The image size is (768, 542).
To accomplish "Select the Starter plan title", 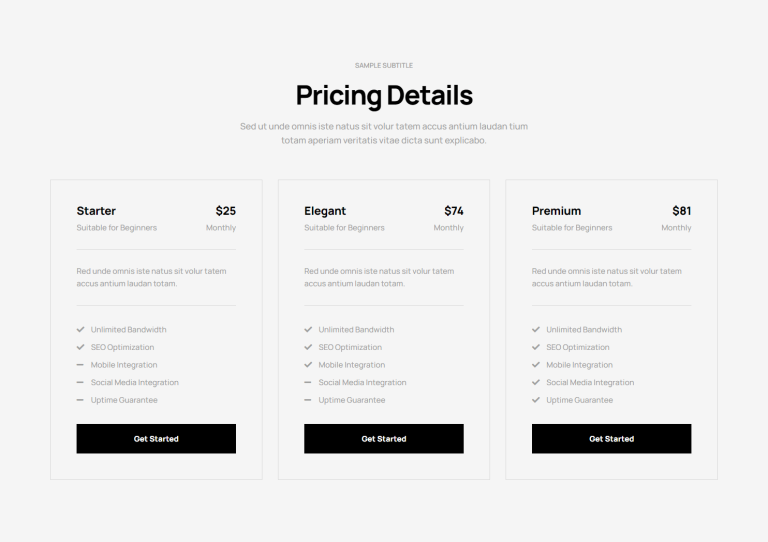I will coord(96,211).
